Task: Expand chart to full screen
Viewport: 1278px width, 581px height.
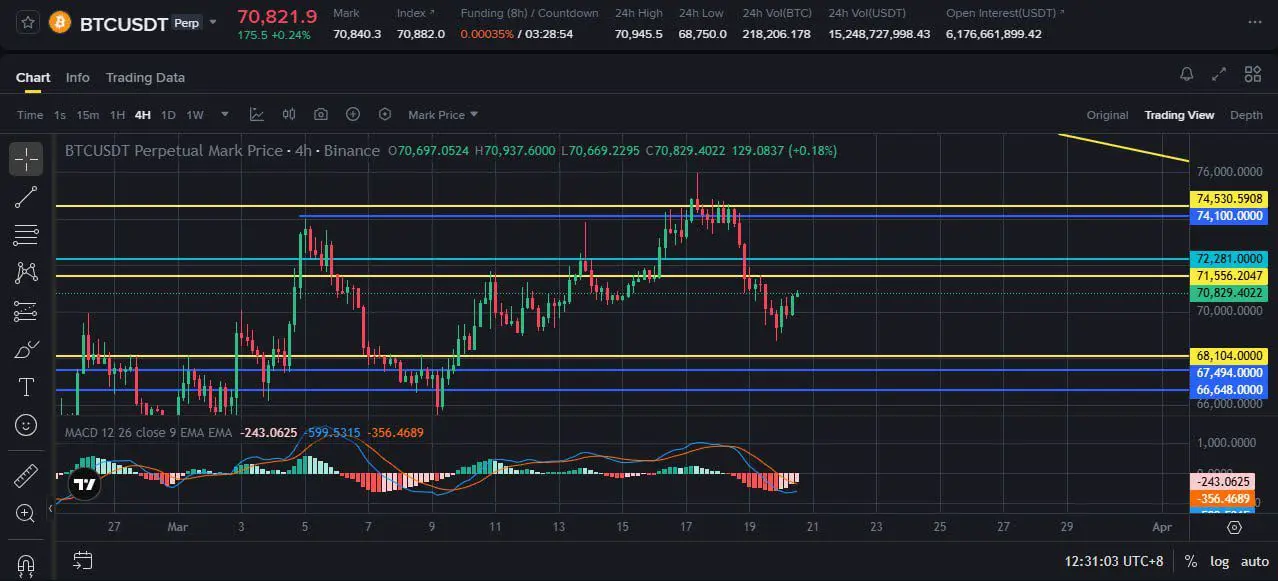Action: [x=1219, y=74]
